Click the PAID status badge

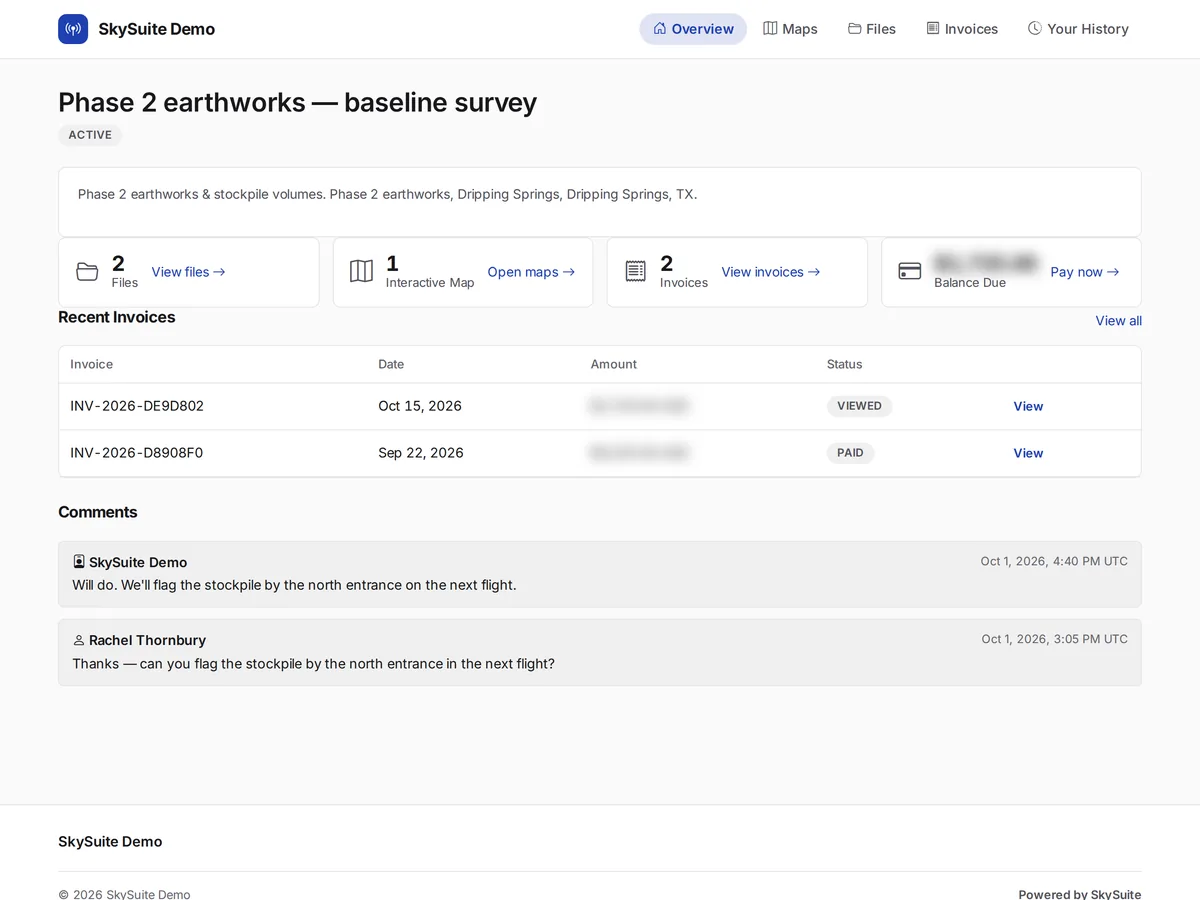(x=850, y=453)
